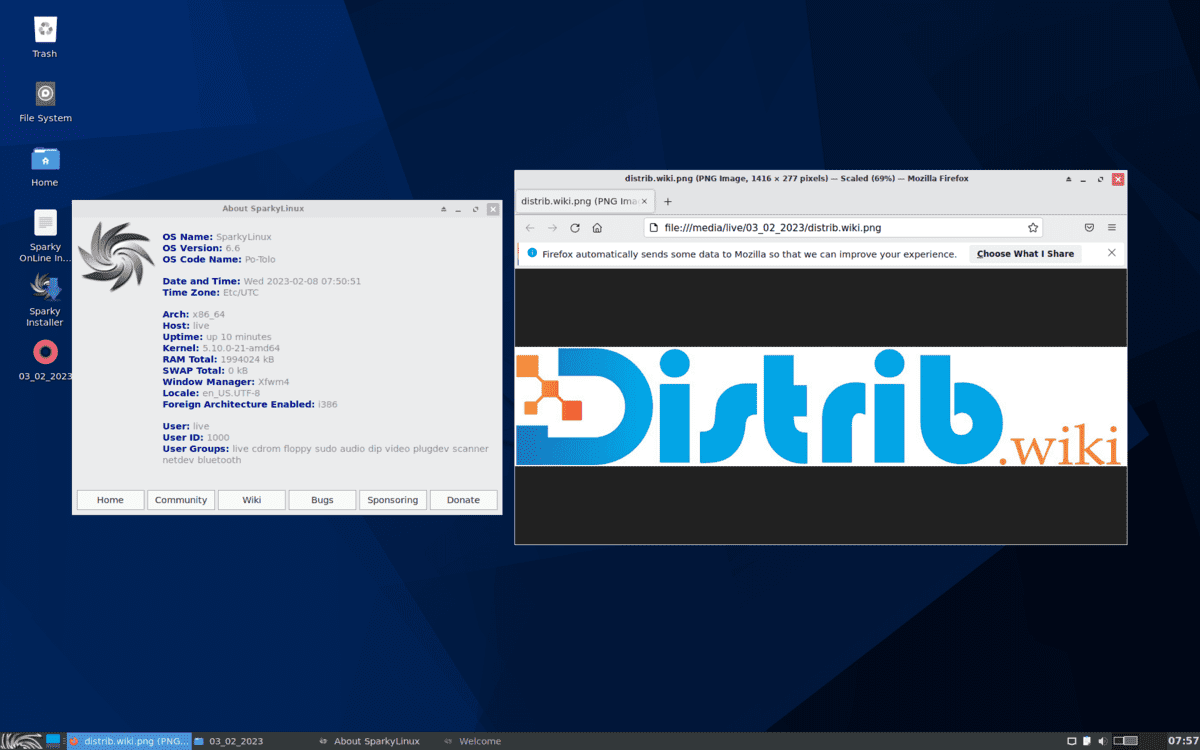Screen dimensions: 1200x750
Task: Click the Sponsoring button in About SparkyLinux
Action: [393, 500]
